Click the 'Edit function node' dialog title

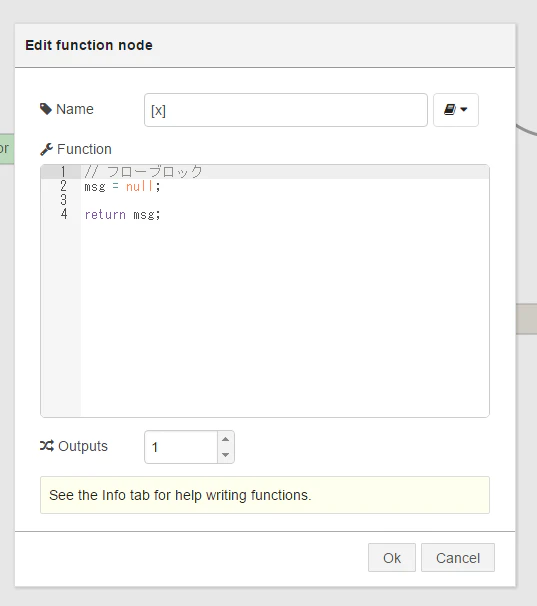89,45
